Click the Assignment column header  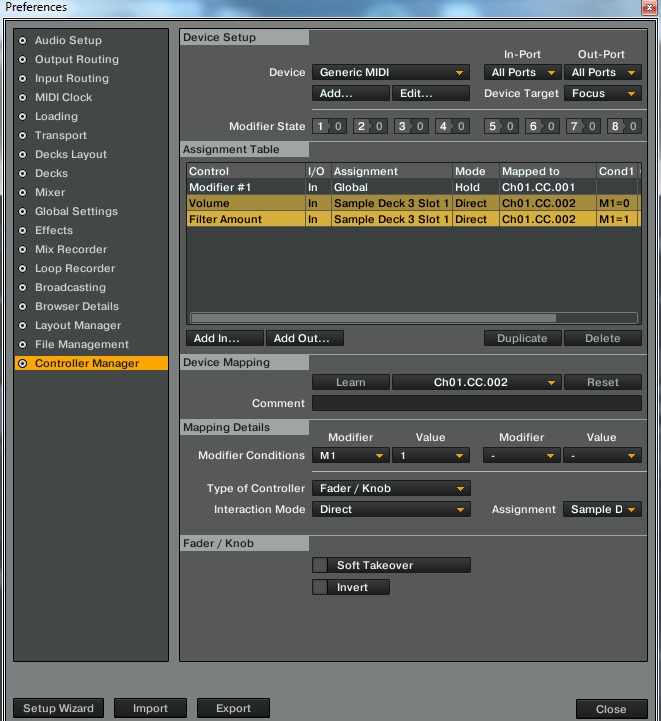tap(392, 171)
